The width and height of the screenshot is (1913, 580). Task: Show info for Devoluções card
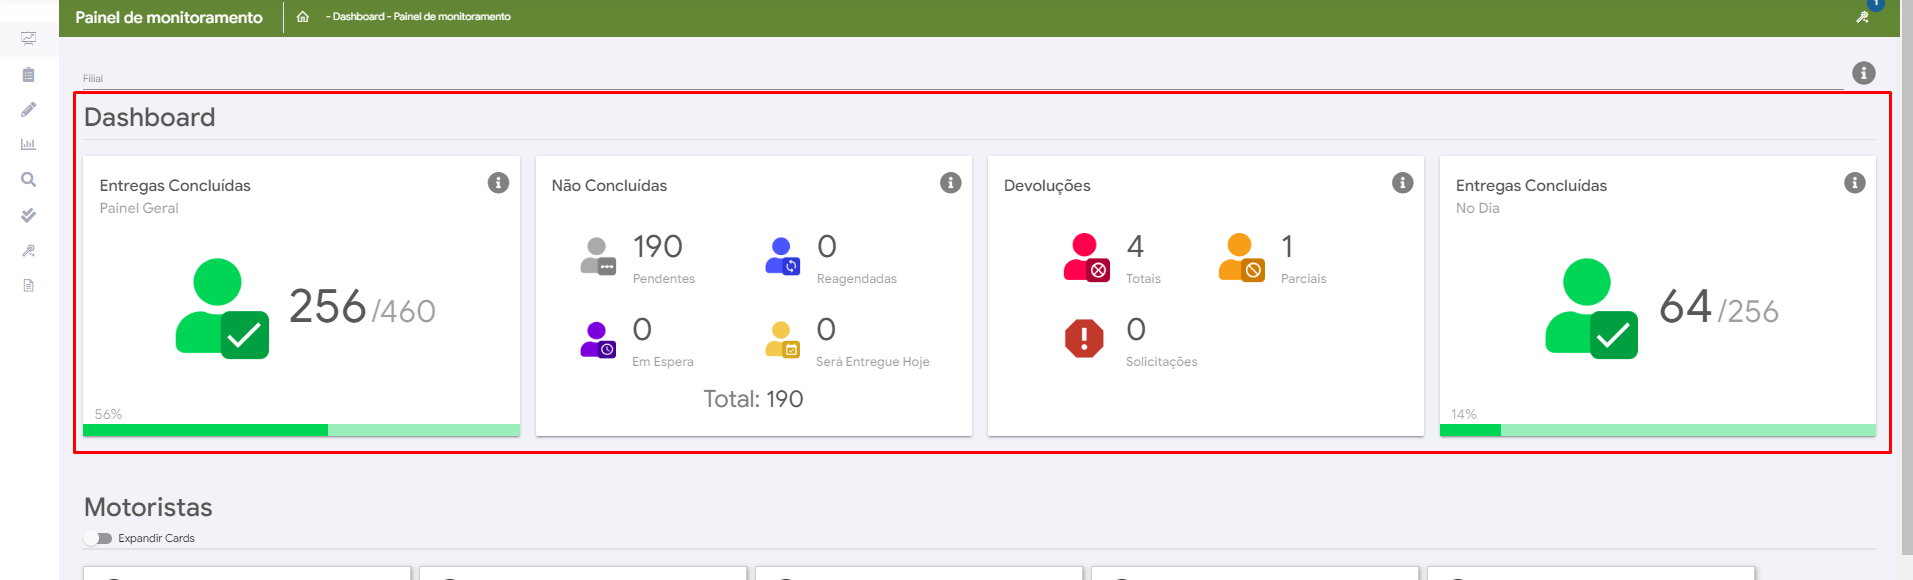pos(1402,183)
